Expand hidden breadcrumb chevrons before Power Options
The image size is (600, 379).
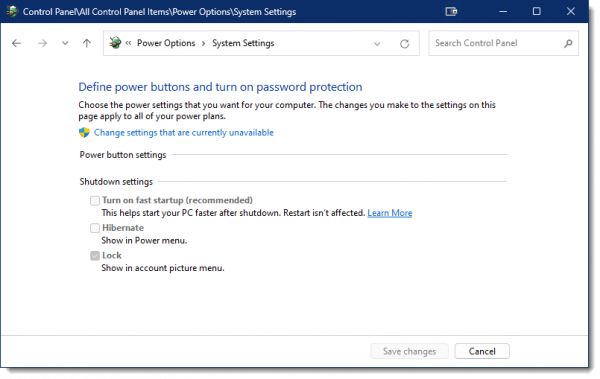pyautogui.click(x=128, y=43)
